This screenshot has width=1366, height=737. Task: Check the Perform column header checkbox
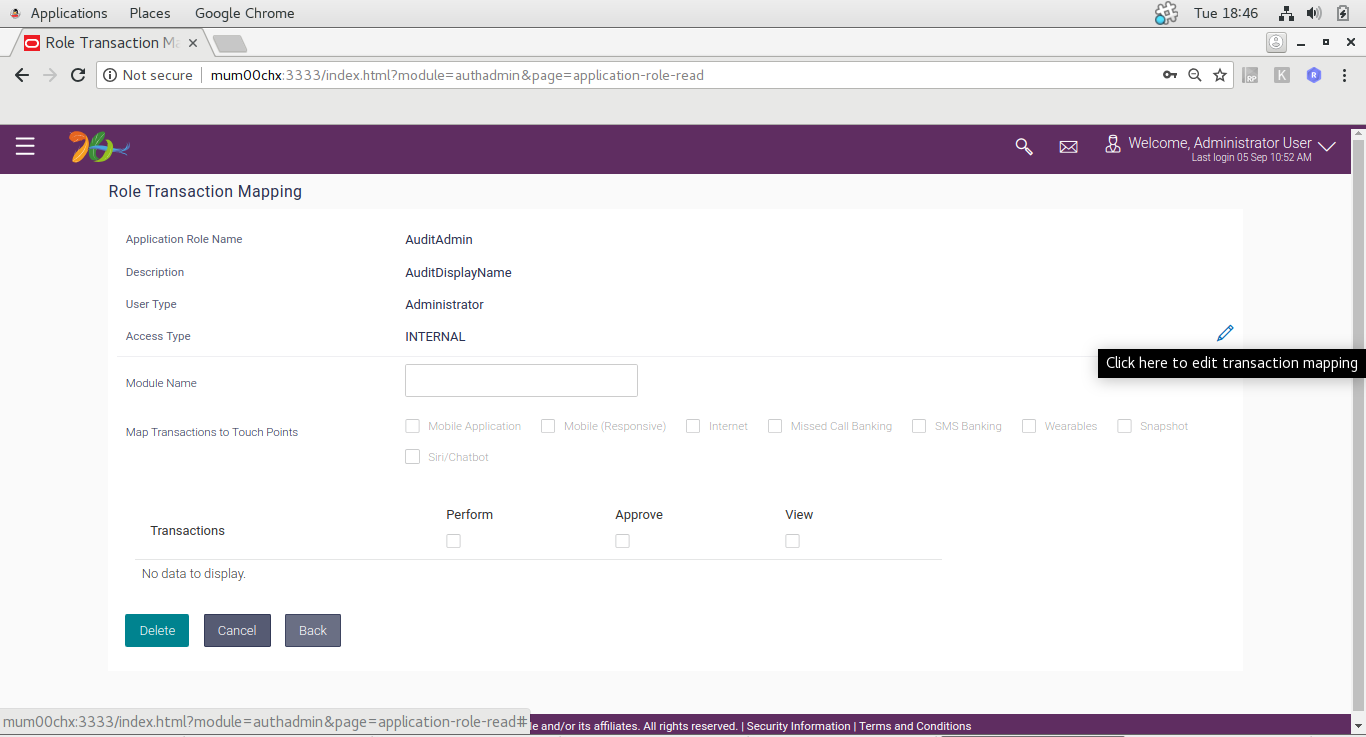tap(453, 541)
